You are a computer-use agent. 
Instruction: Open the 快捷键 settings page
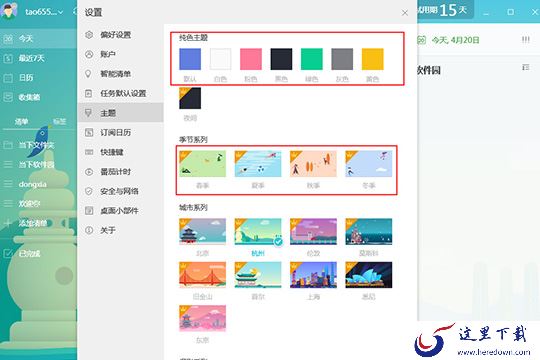point(120,152)
